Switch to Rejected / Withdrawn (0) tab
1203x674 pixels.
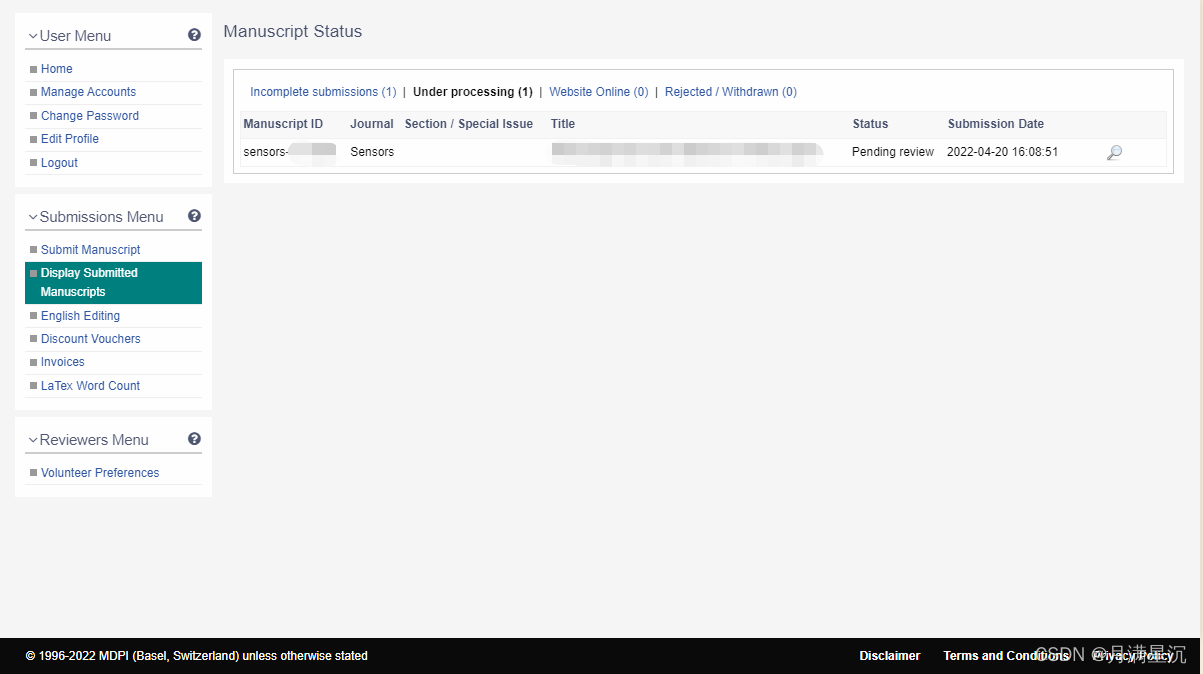click(731, 92)
